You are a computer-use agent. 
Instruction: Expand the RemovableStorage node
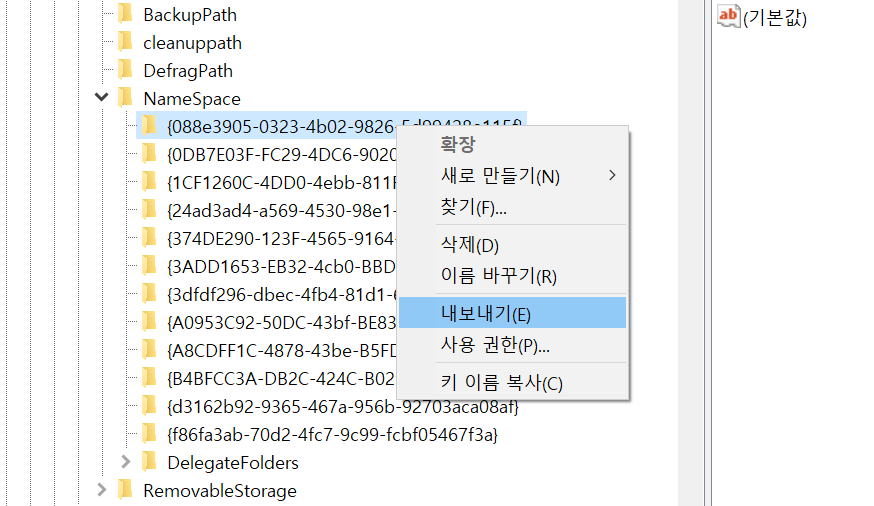point(101,490)
